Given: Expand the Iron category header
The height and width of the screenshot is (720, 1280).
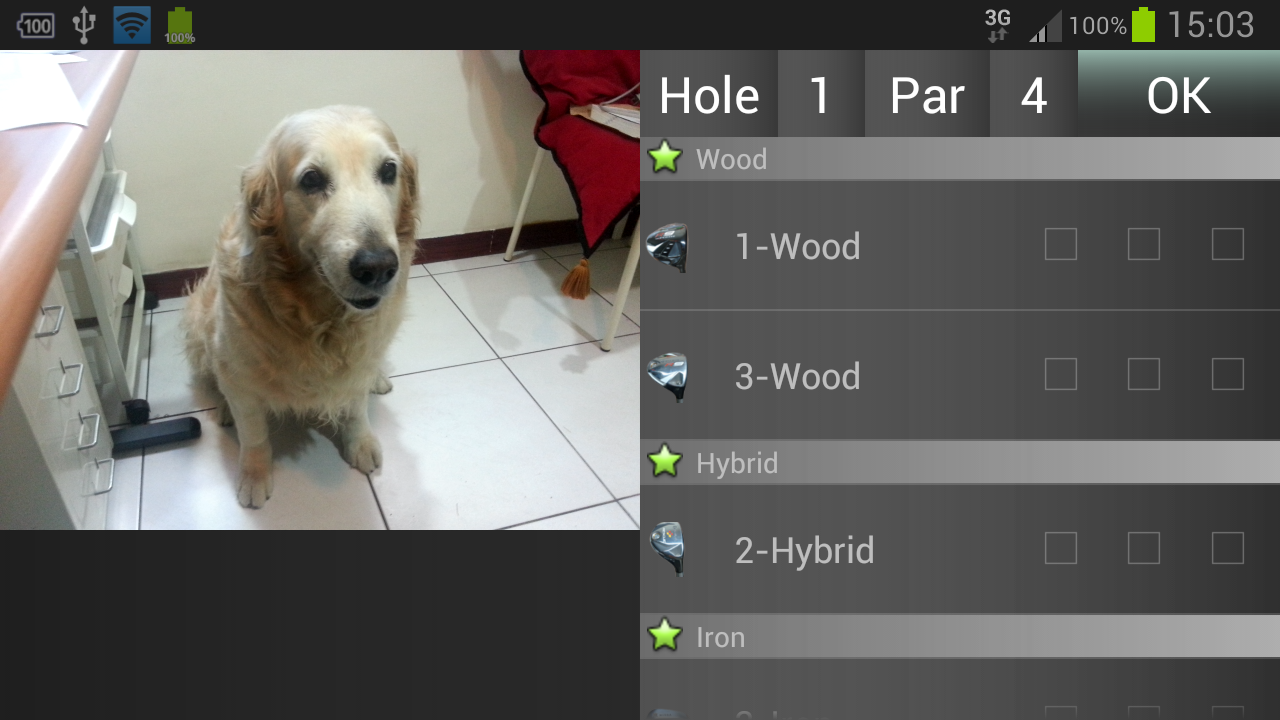Looking at the screenshot, I should pos(960,636).
